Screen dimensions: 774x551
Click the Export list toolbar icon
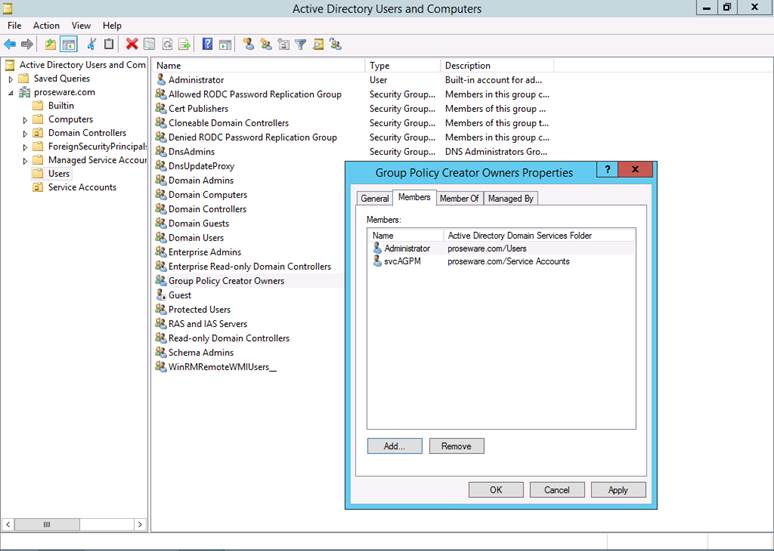coord(184,44)
